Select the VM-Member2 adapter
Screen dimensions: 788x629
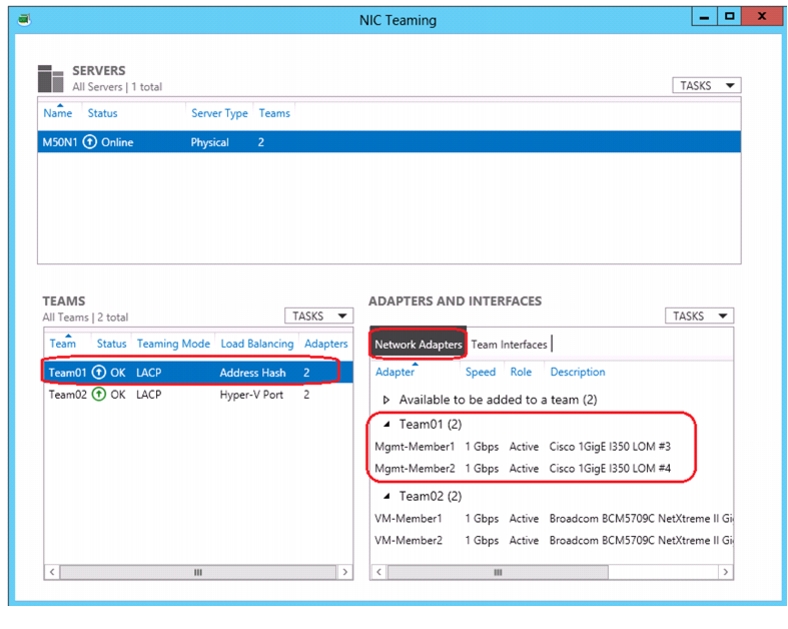tap(552, 541)
